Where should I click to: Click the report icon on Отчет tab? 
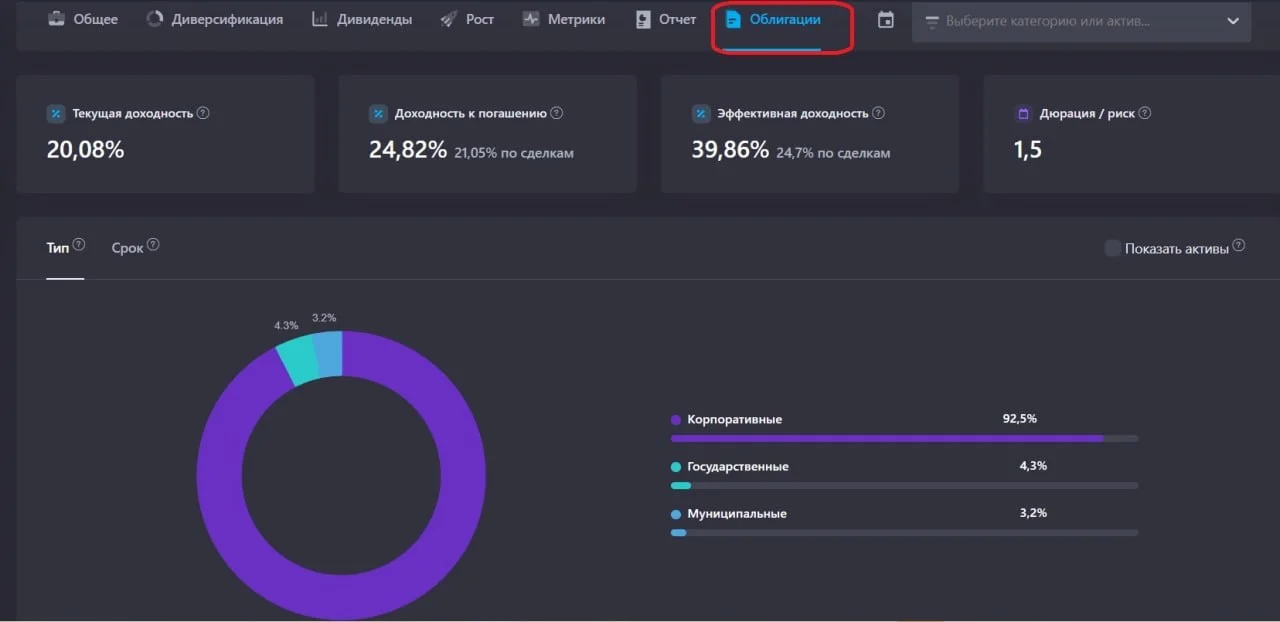point(643,19)
